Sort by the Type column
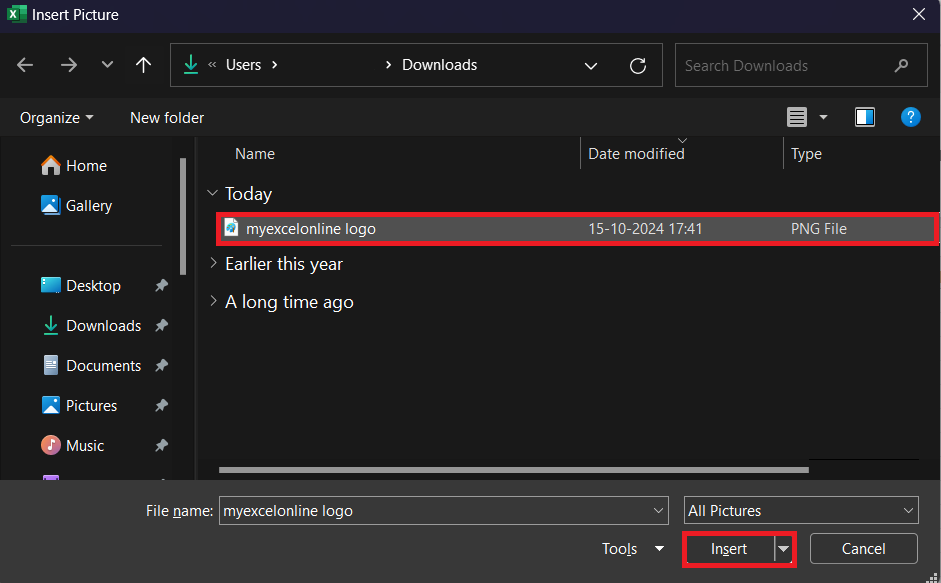 (x=806, y=154)
